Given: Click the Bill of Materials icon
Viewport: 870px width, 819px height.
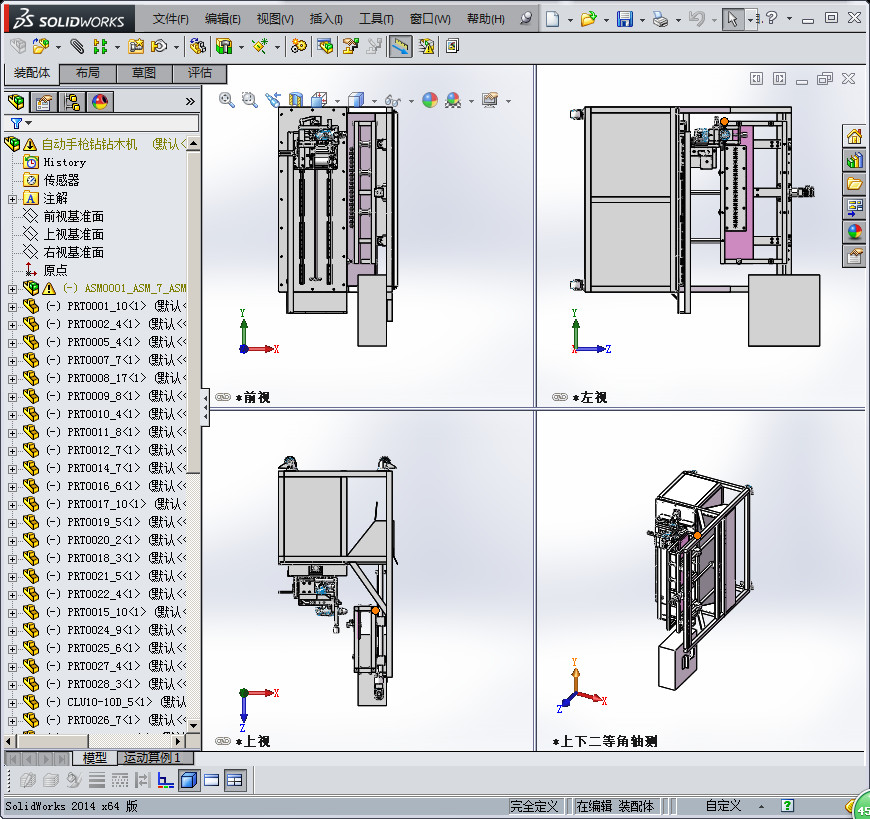Looking at the screenshot, I should [x=325, y=46].
